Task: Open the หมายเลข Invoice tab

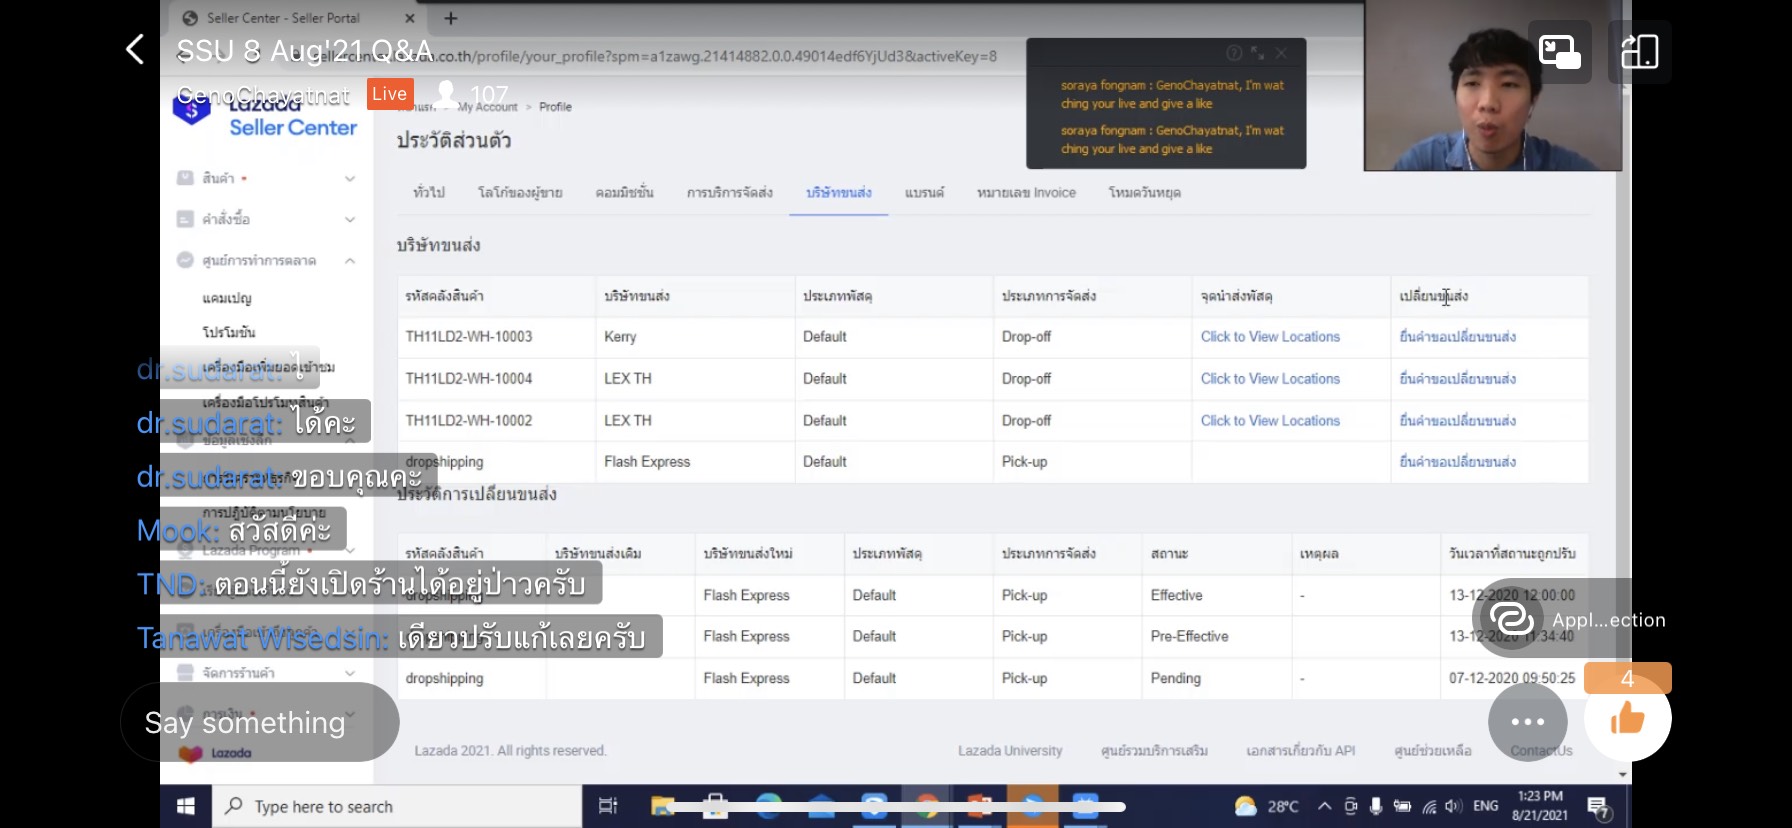Action: (1026, 193)
